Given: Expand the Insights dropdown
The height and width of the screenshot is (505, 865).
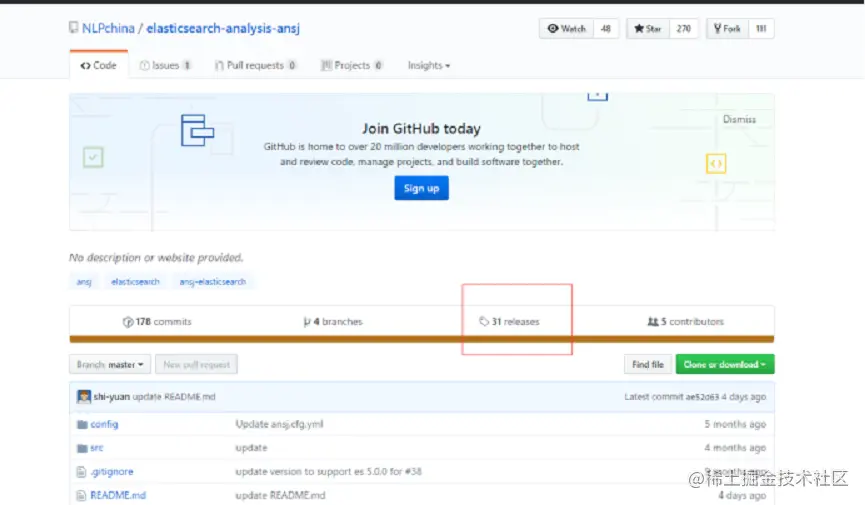Looking at the screenshot, I should pos(429,65).
